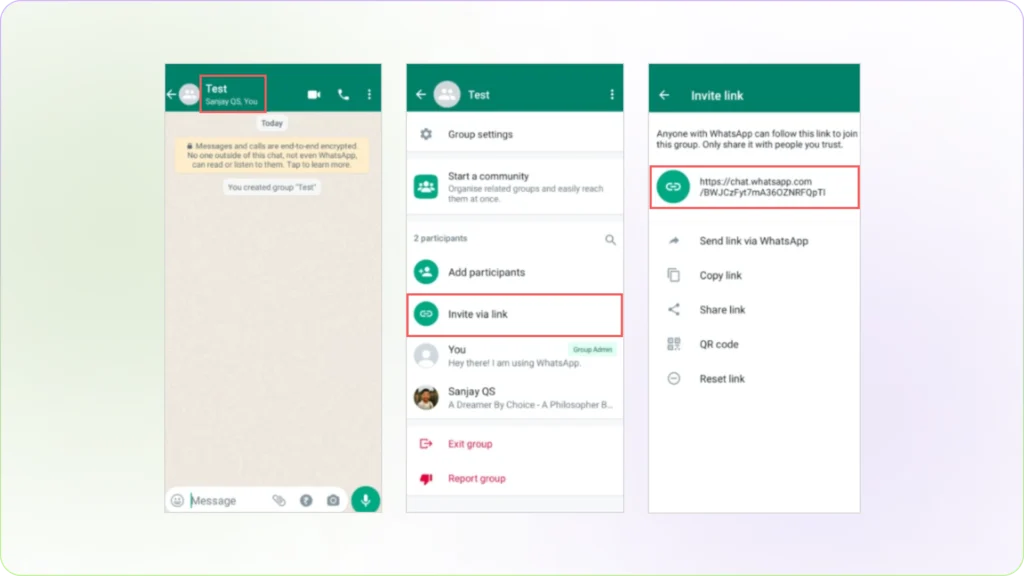Click the Exit group door icon
1024x576 pixels.
coord(426,444)
